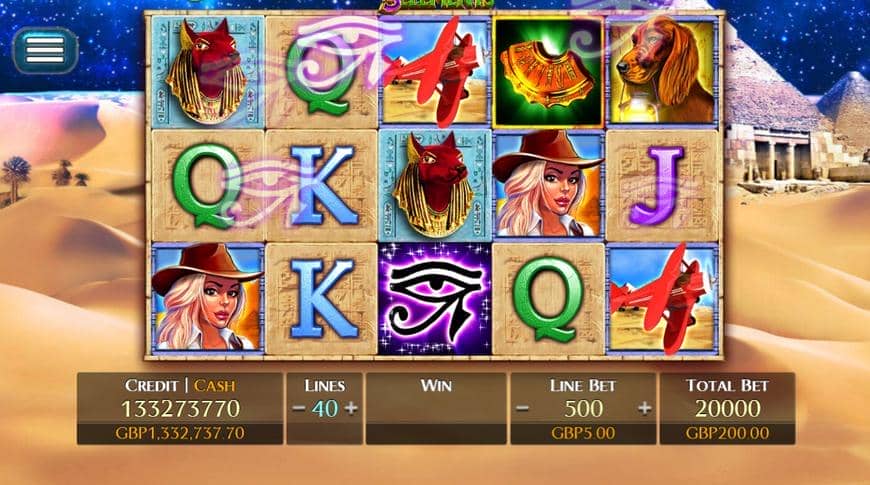Click the red jackal in top-left tile

pos(208,72)
